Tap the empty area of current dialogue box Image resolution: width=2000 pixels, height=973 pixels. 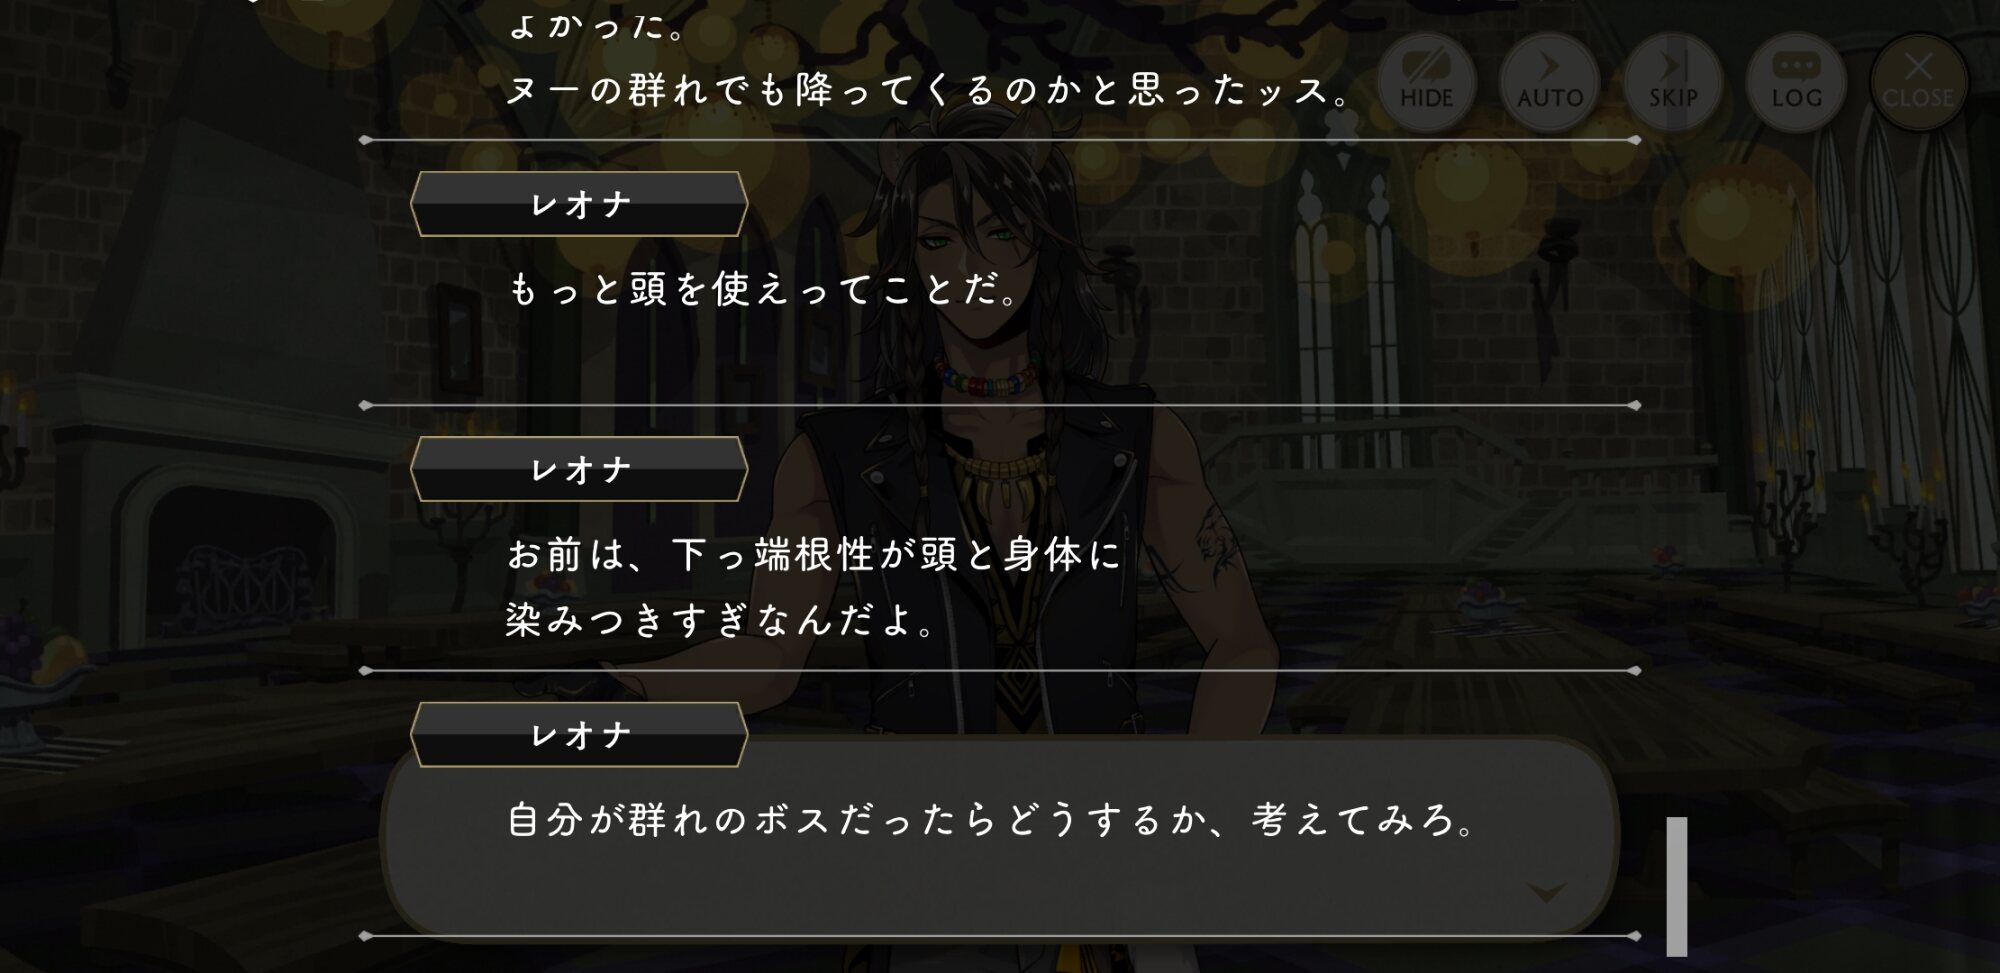tap(1000, 885)
